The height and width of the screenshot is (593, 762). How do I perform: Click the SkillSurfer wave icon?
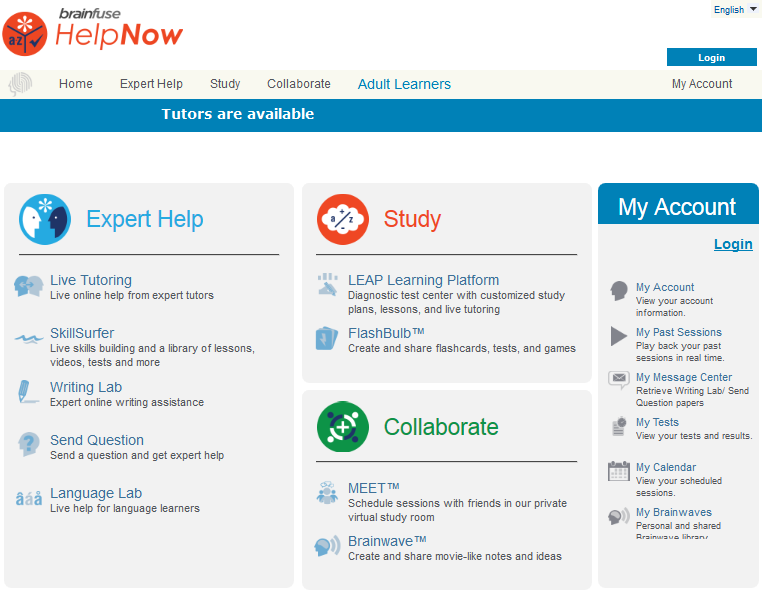click(x=28, y=339)
